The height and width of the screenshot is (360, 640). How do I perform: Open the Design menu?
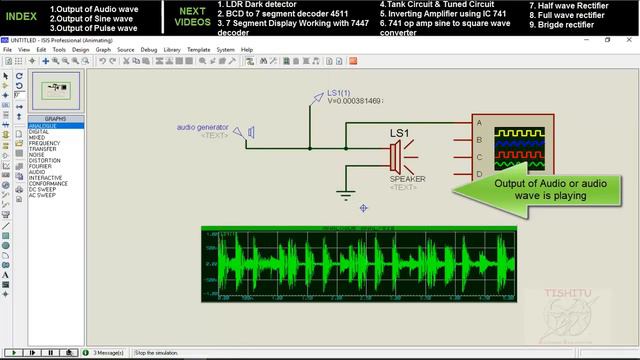click(x=80, y=50)
